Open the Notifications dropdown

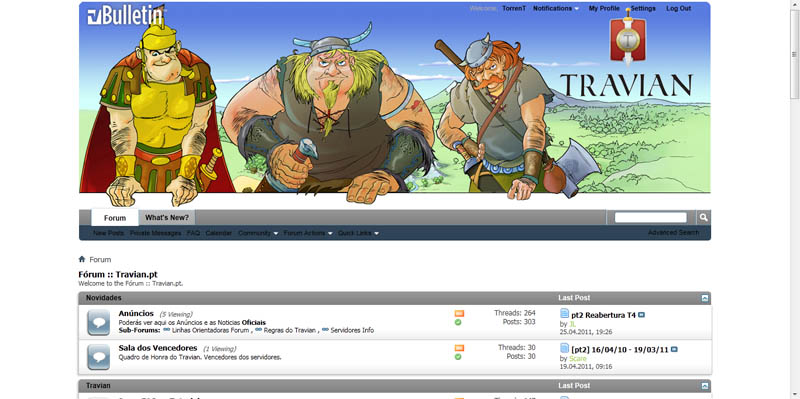(x=556, y=9)
